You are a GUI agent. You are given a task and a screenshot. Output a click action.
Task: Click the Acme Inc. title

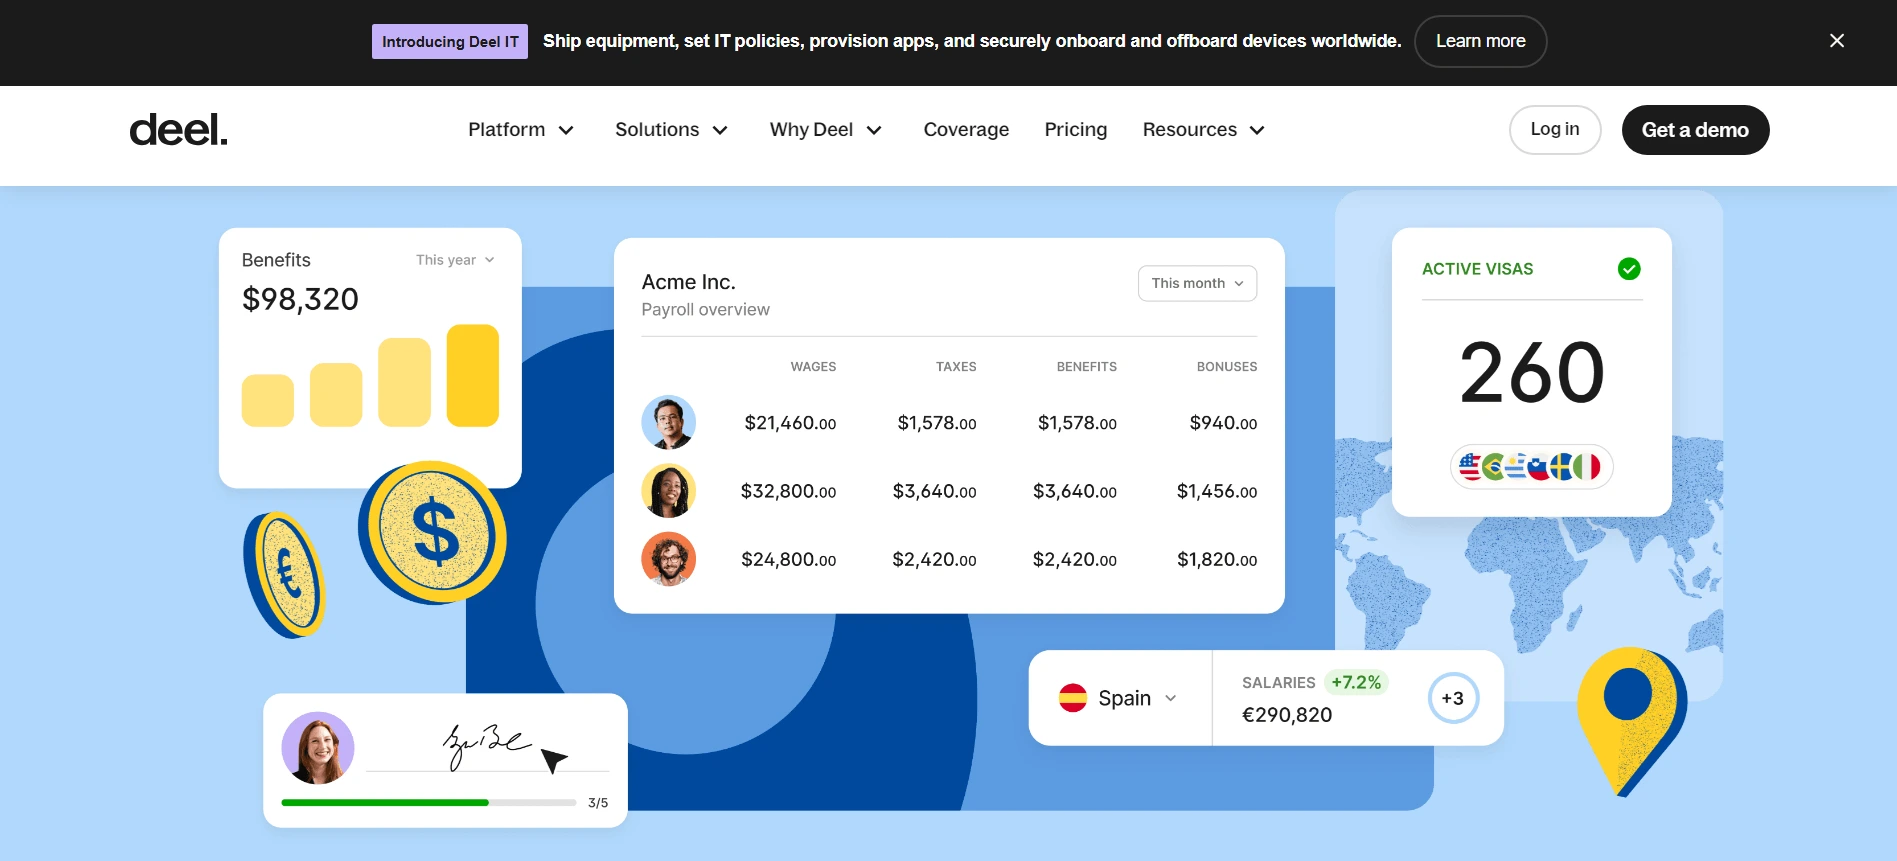(x=688, y=282)
